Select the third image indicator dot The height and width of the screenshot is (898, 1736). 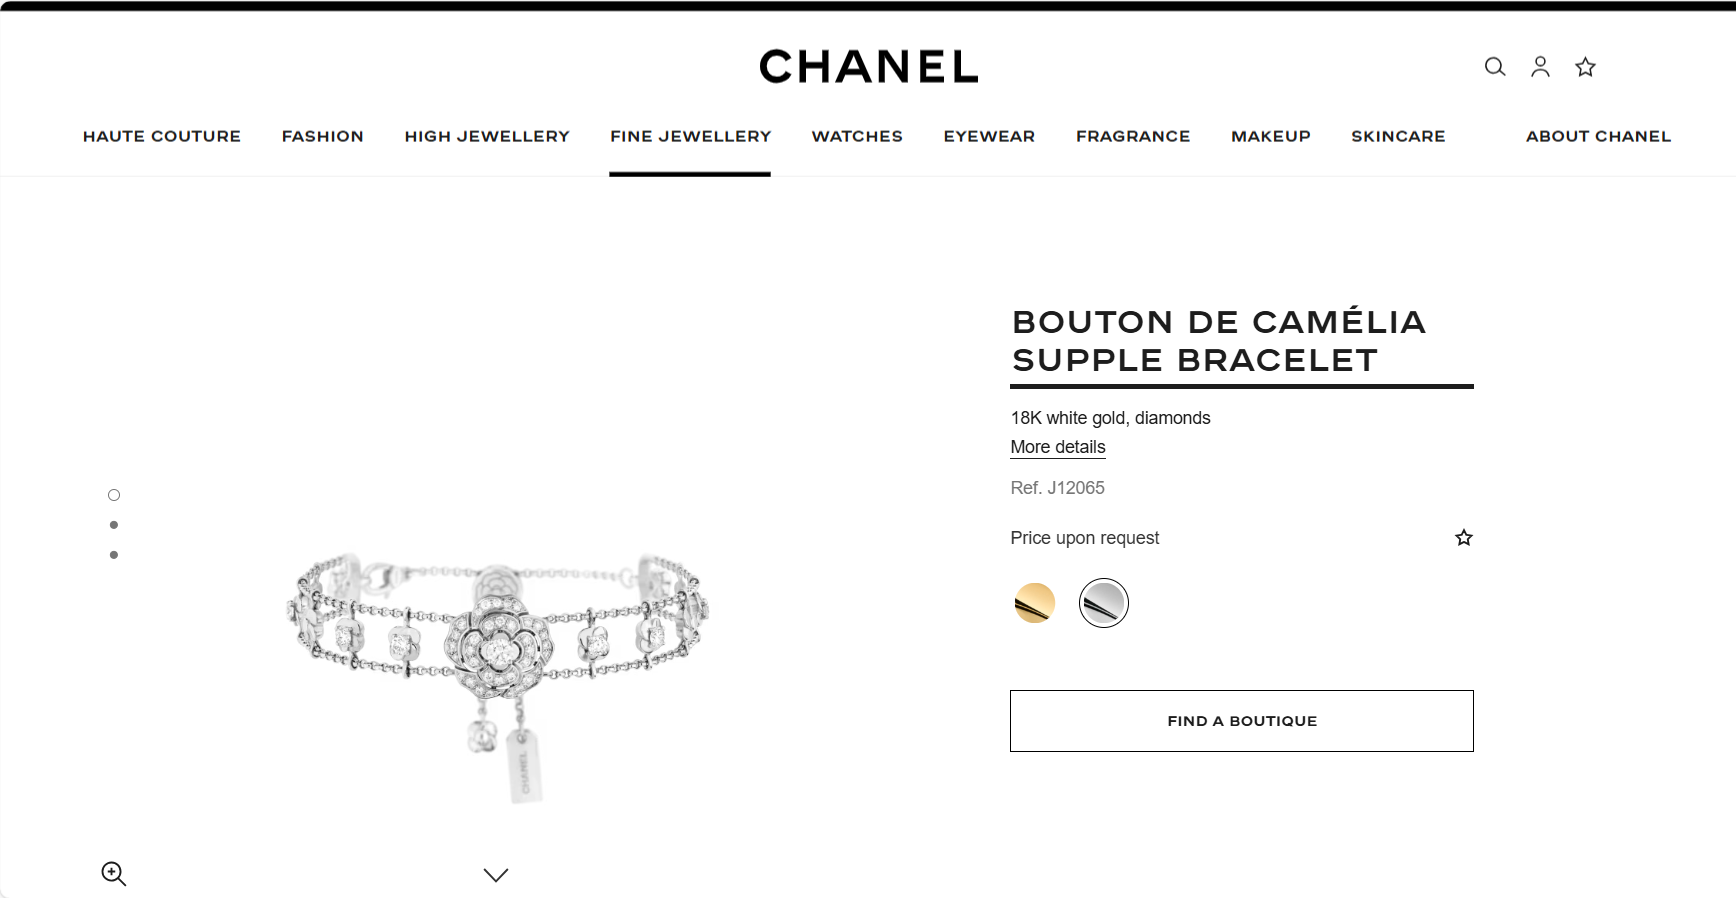pos(114,555)
